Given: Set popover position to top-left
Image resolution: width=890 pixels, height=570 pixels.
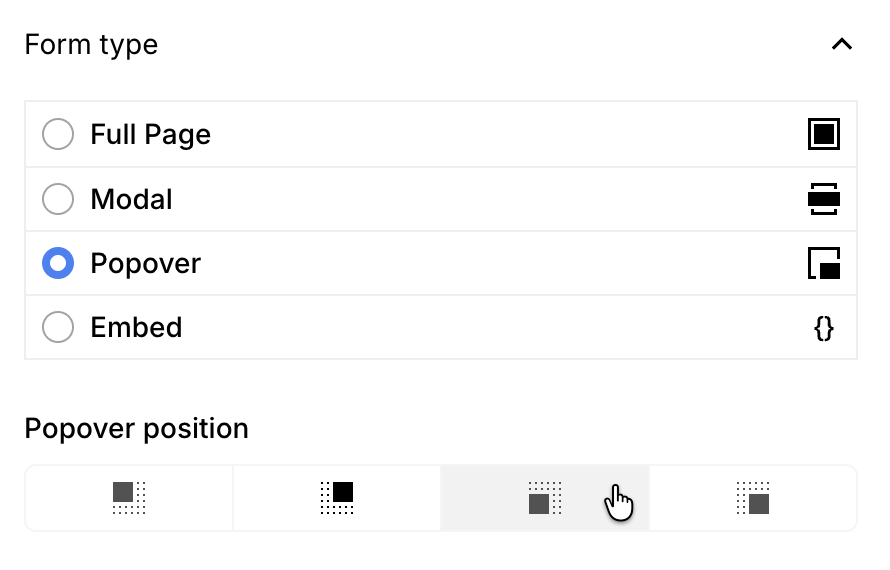Looking at the screenshot, I should pos(129,498).
